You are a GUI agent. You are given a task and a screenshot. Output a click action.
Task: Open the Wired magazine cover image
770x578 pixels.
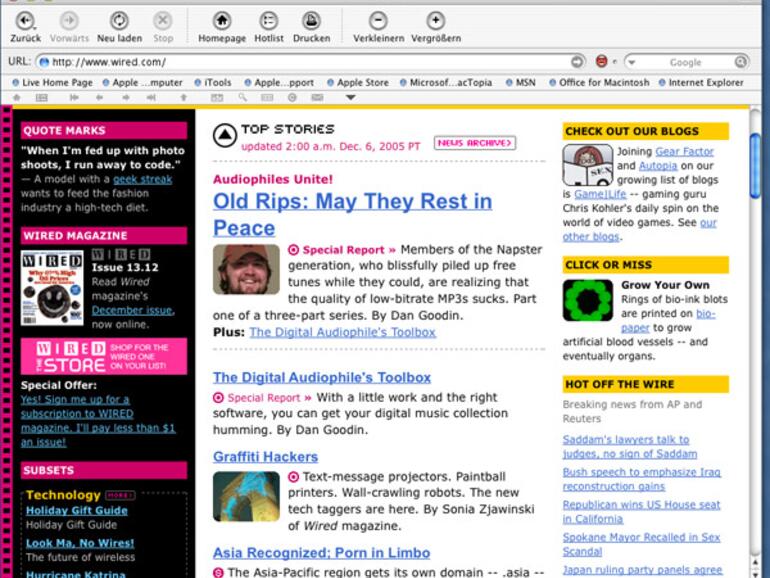tap(52, 288)
